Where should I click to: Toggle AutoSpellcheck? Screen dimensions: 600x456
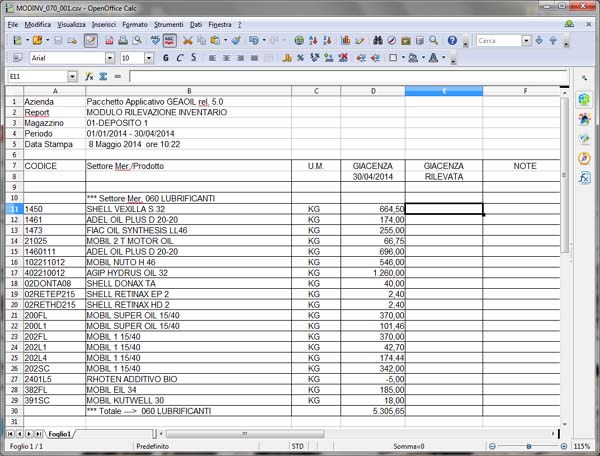170,40
